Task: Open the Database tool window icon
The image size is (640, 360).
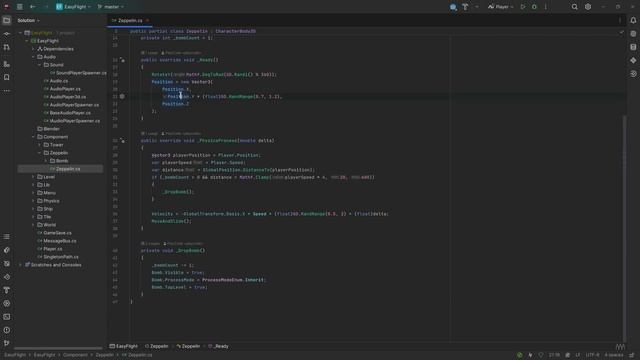Action: (633, 47)
